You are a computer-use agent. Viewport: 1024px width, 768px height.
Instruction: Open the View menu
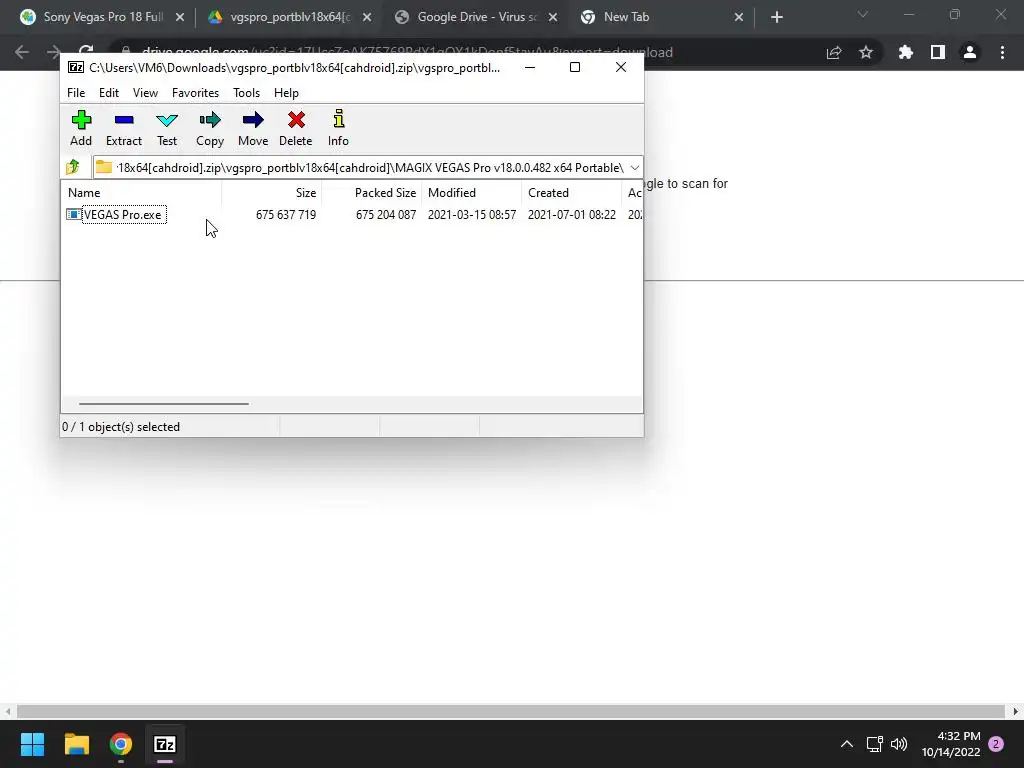point(145,93)
